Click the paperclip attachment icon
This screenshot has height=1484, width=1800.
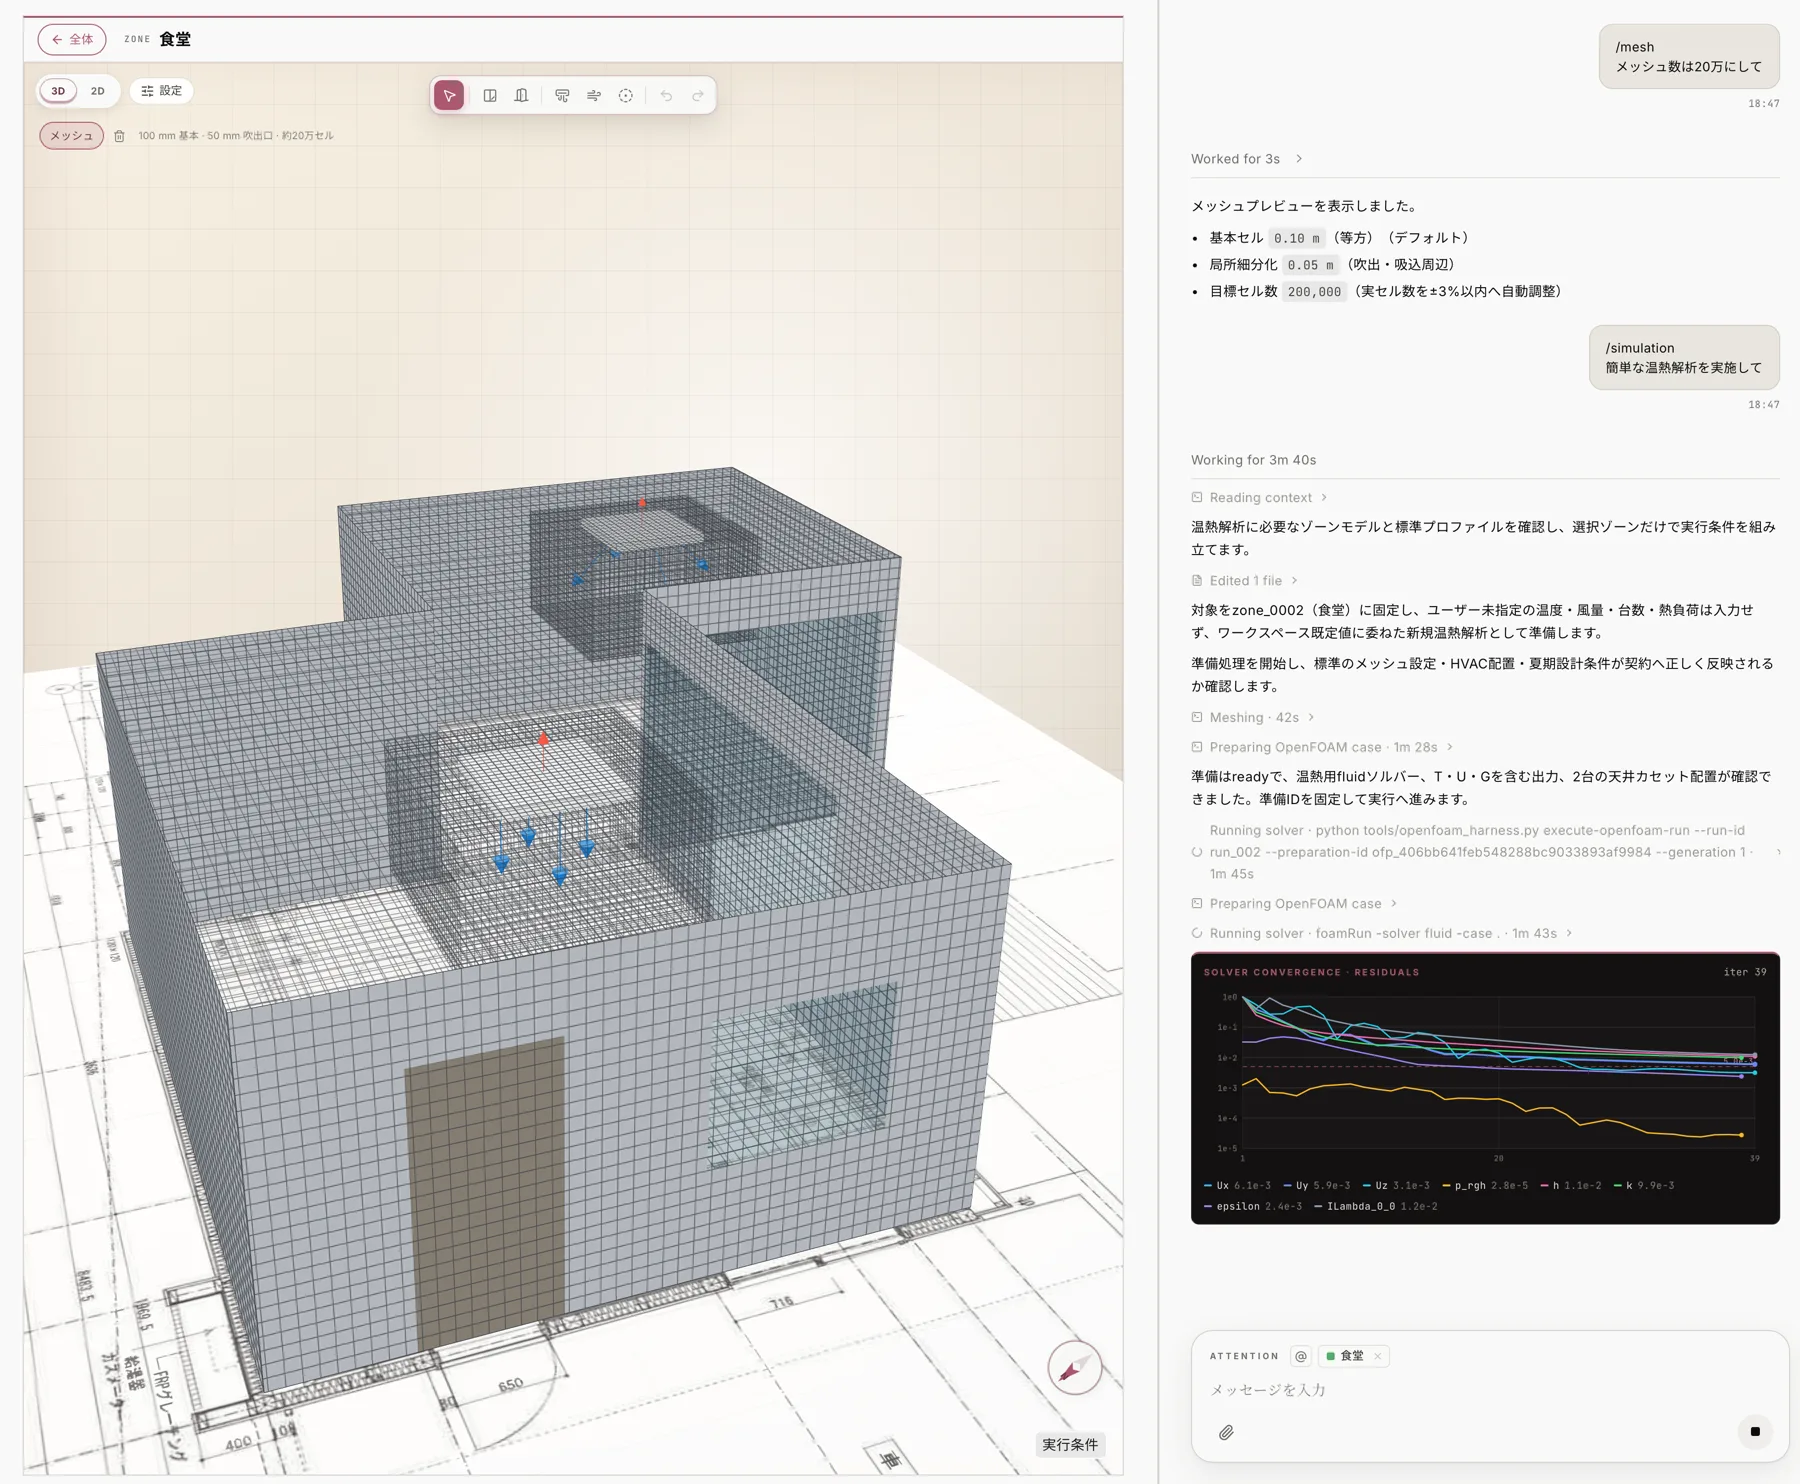tap(1226, 1432)
